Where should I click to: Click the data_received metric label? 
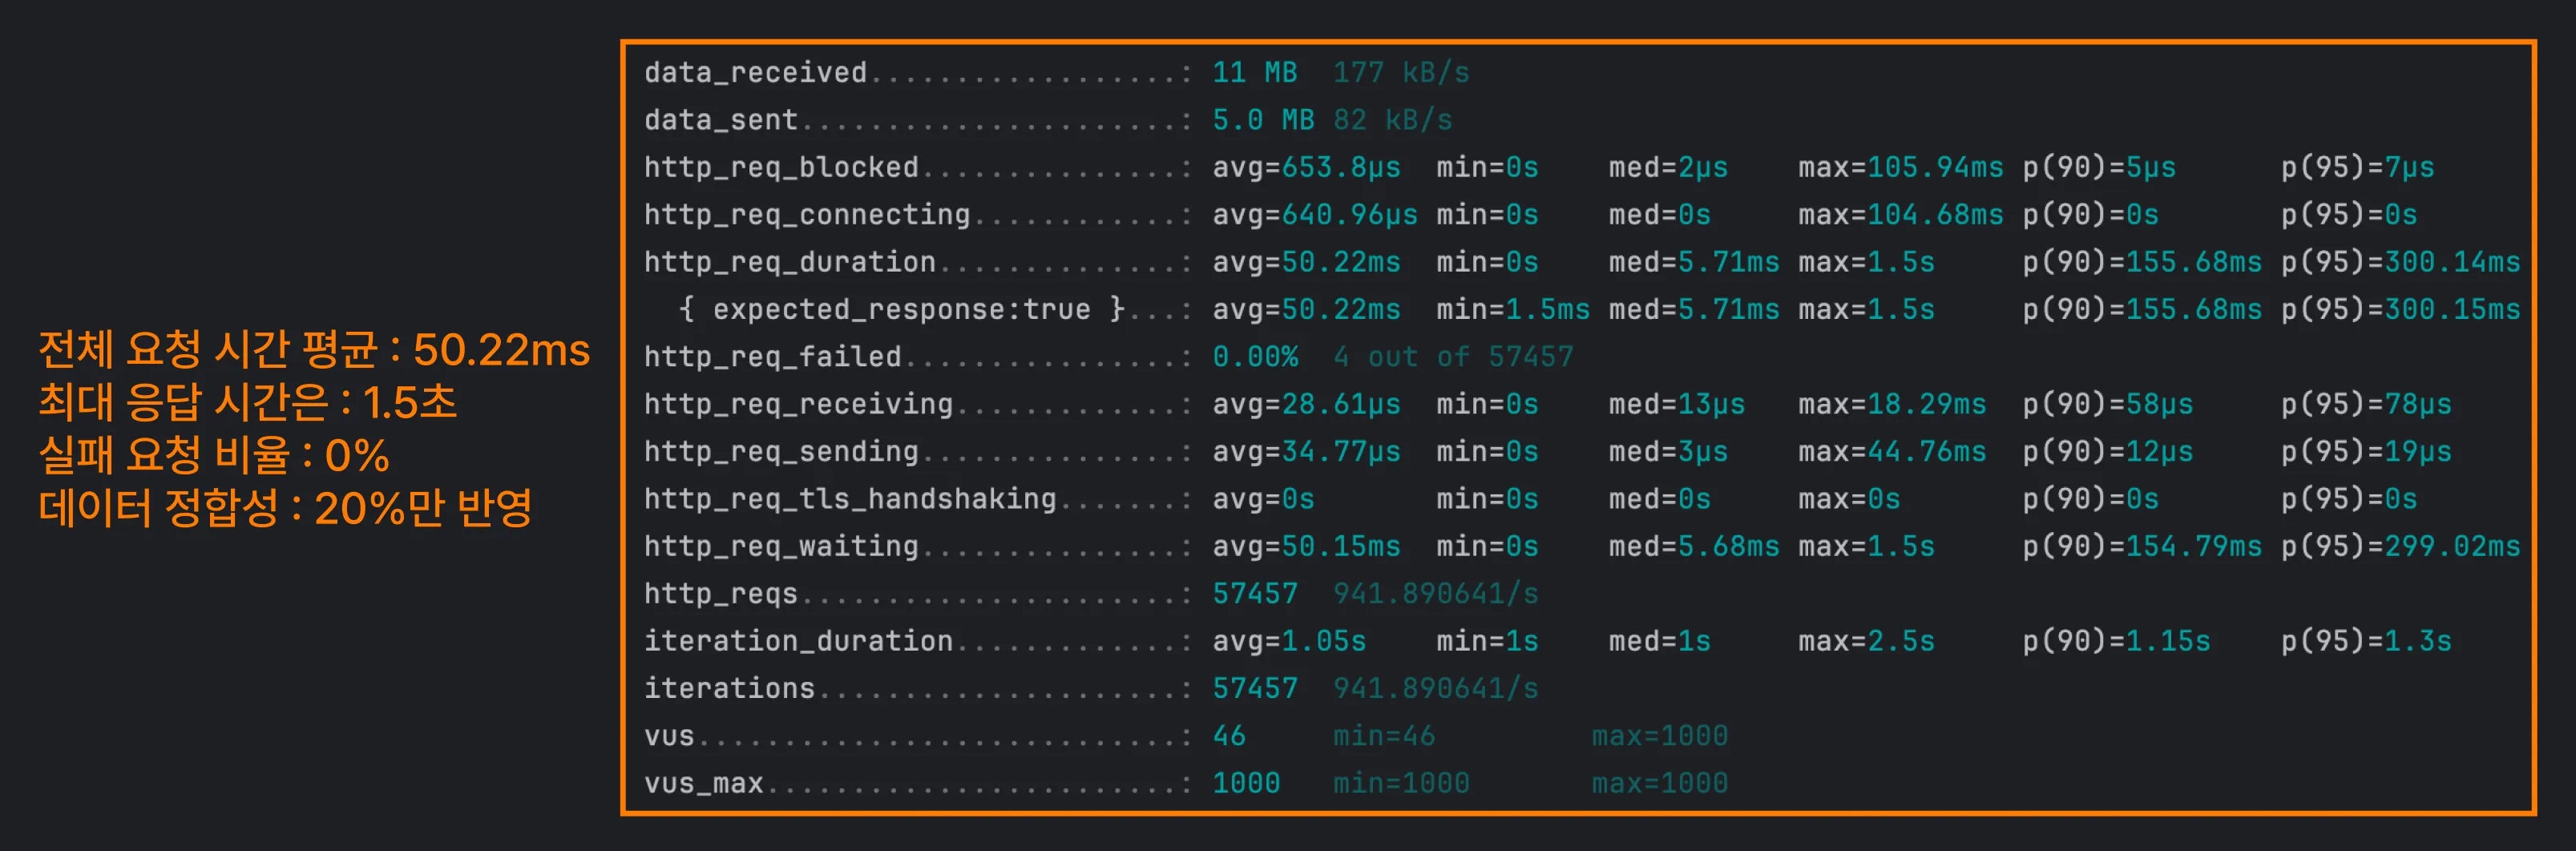(755, 73)
